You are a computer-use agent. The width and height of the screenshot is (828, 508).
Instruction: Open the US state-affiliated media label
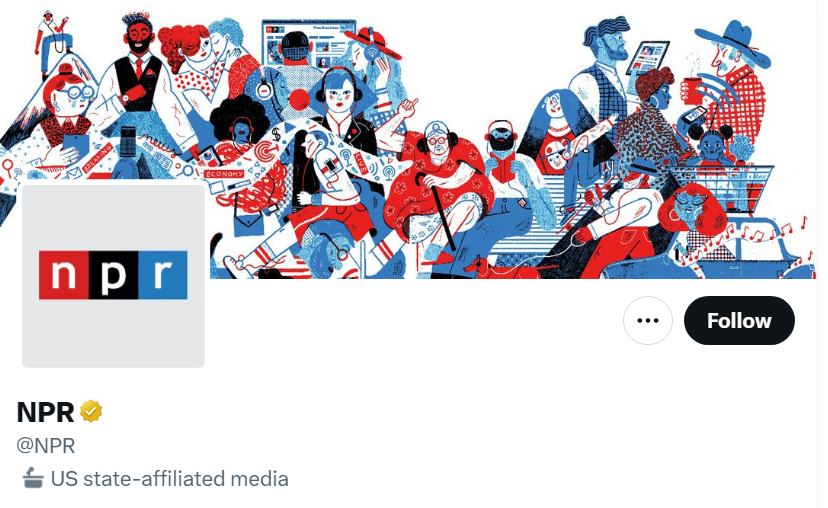point(155,478)
